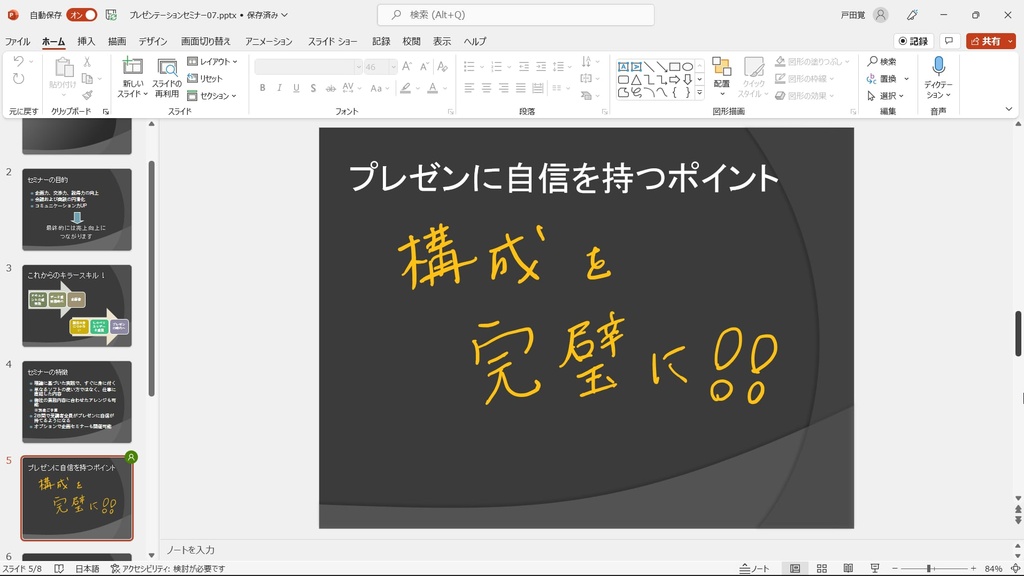Click the 検索 (Alt+Q) search box
Image resolution: width=1024 pixels, height=576 pixels.
516,14
